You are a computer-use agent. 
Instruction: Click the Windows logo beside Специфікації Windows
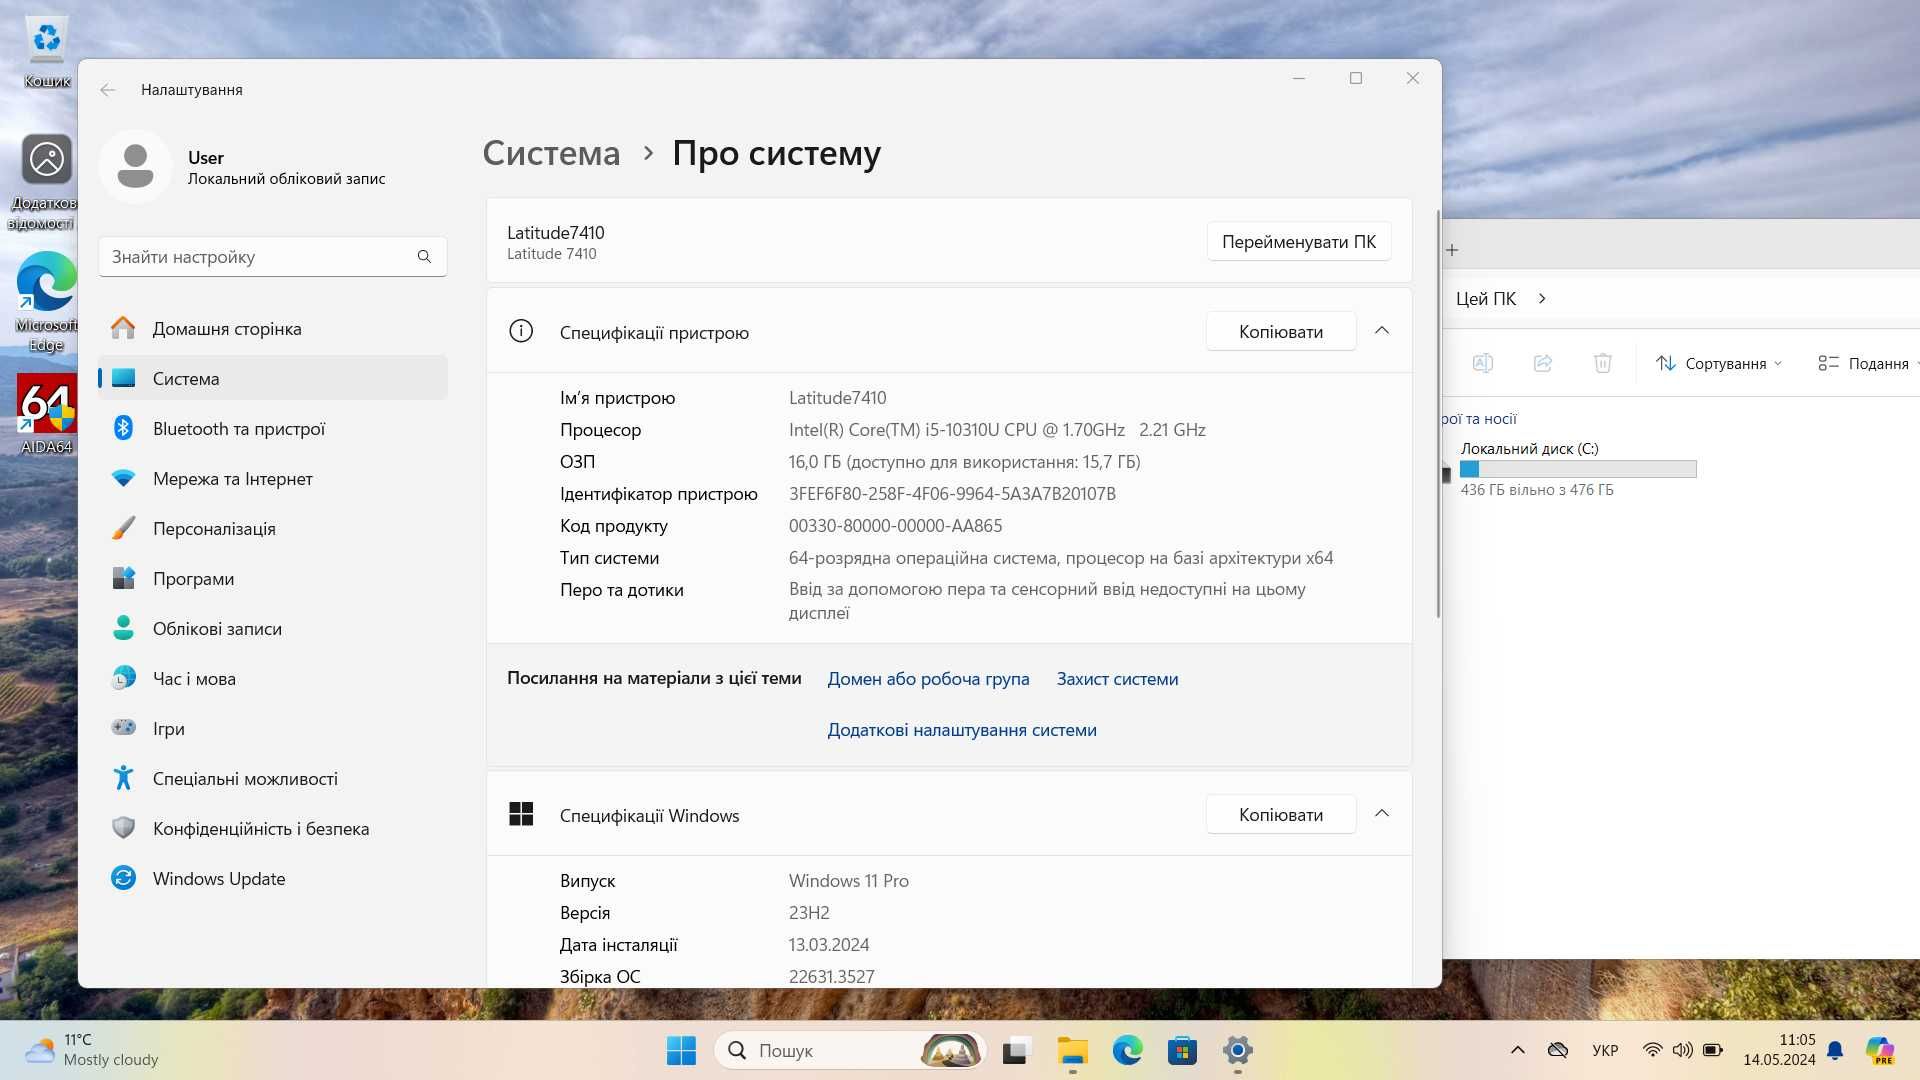(521, 814)
